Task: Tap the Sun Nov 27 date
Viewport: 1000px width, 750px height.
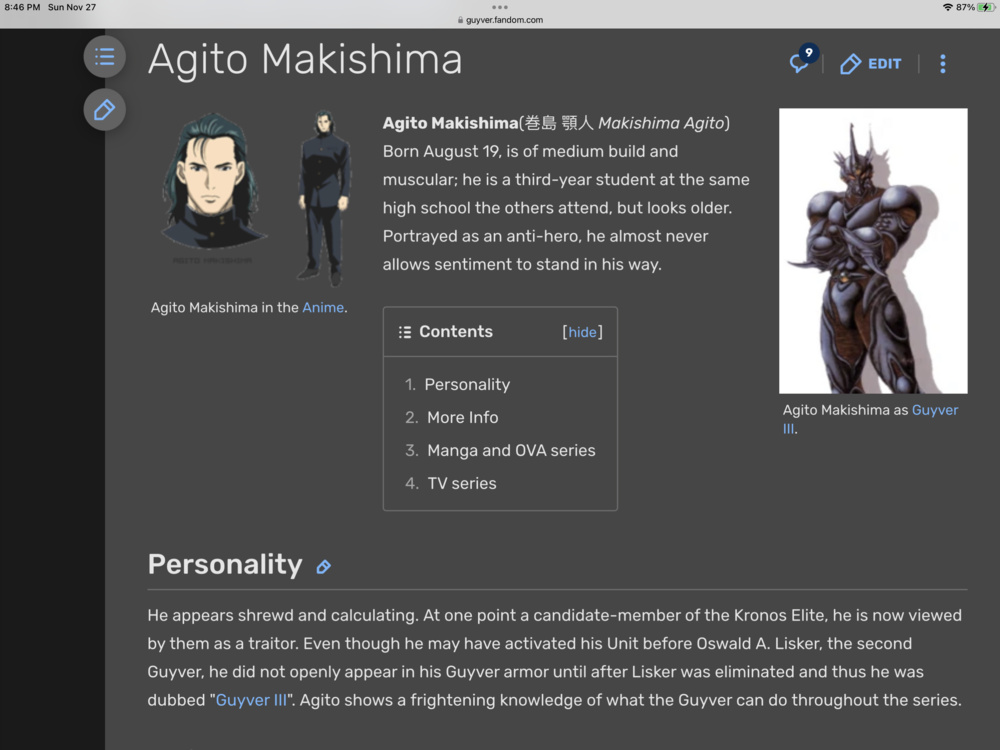Action: pos(72,7)
